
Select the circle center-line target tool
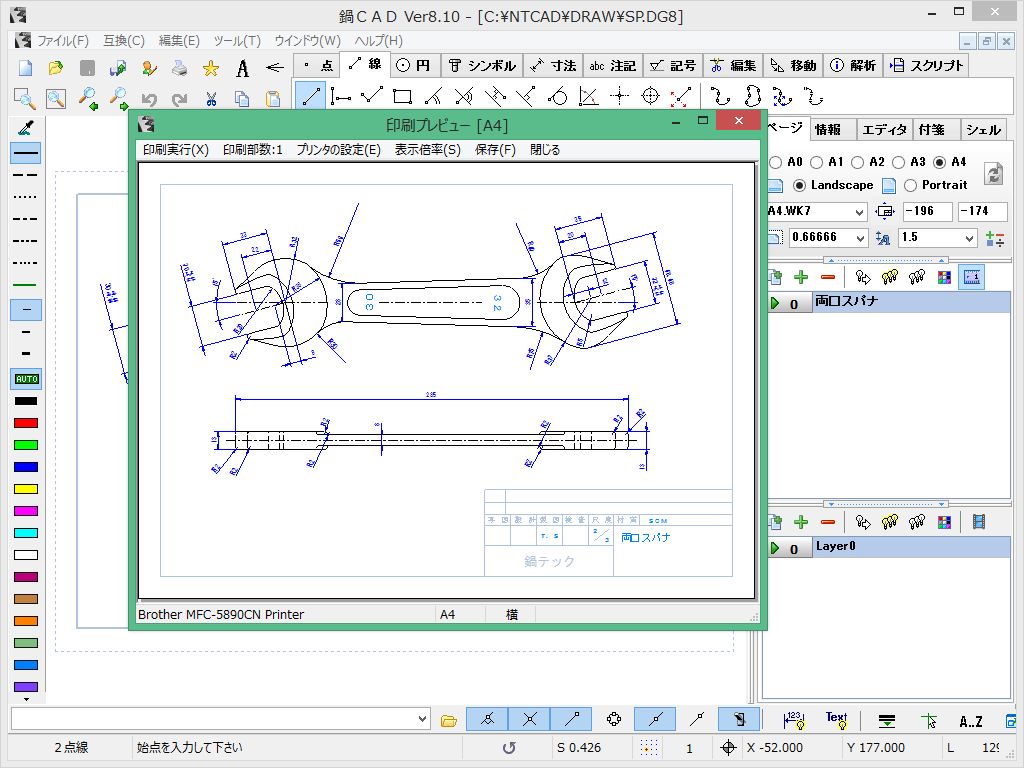650,97
